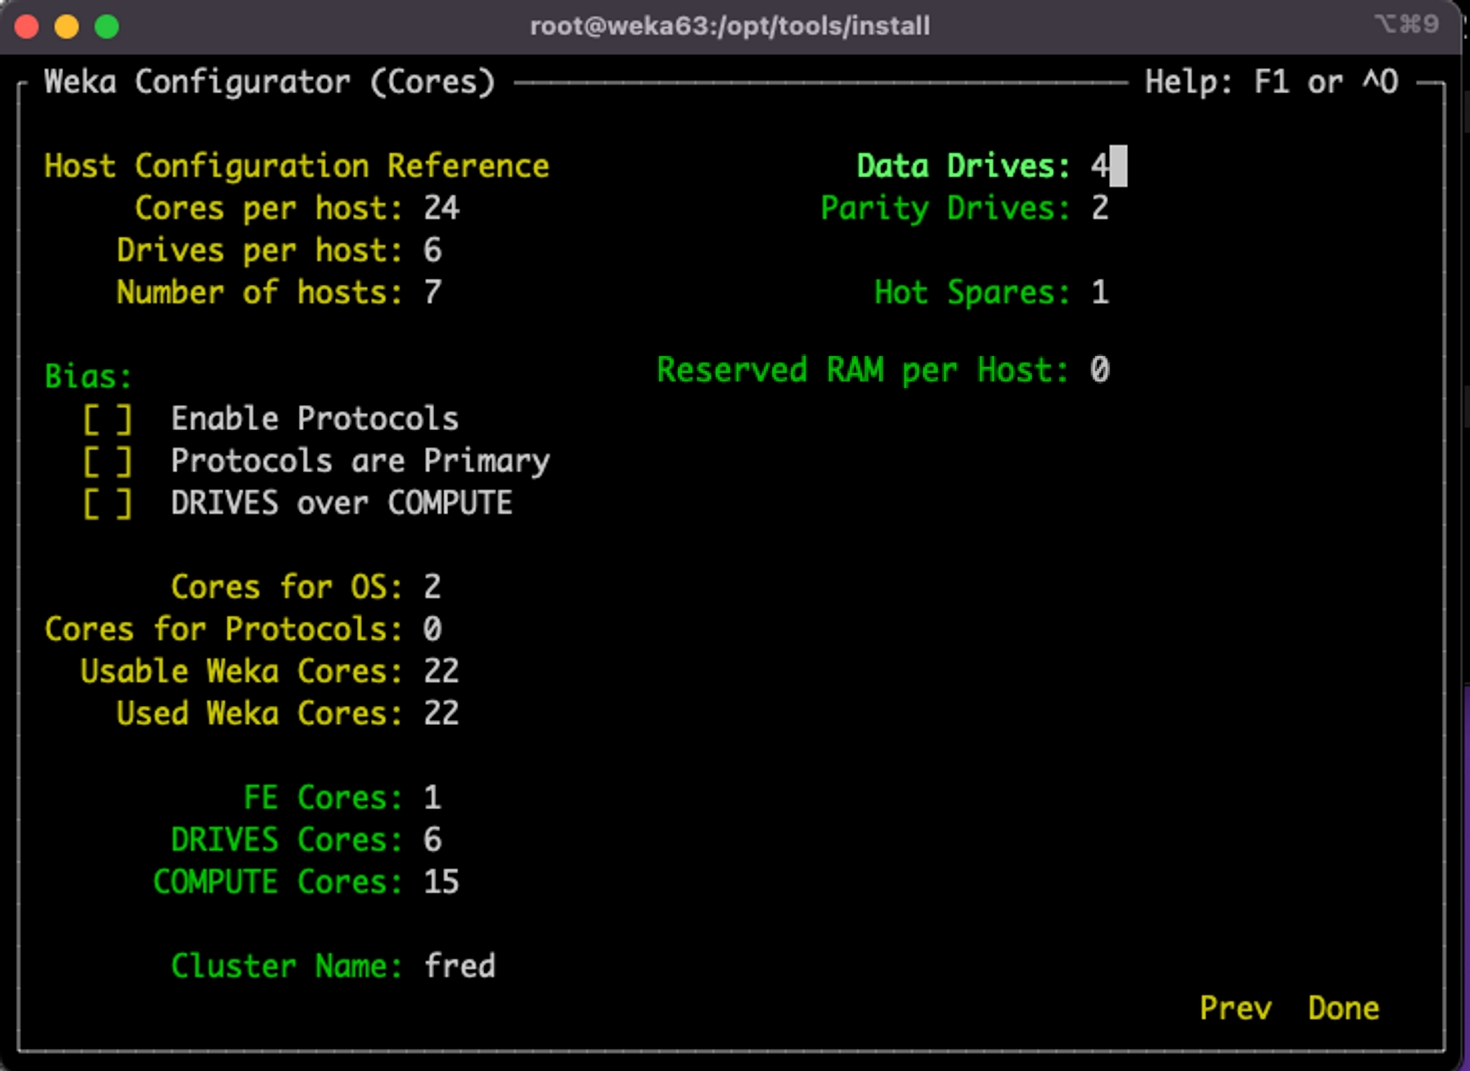The image size is (1470, 1071).
Task: Select the COMPUTE Cores field
Action: 441,881
